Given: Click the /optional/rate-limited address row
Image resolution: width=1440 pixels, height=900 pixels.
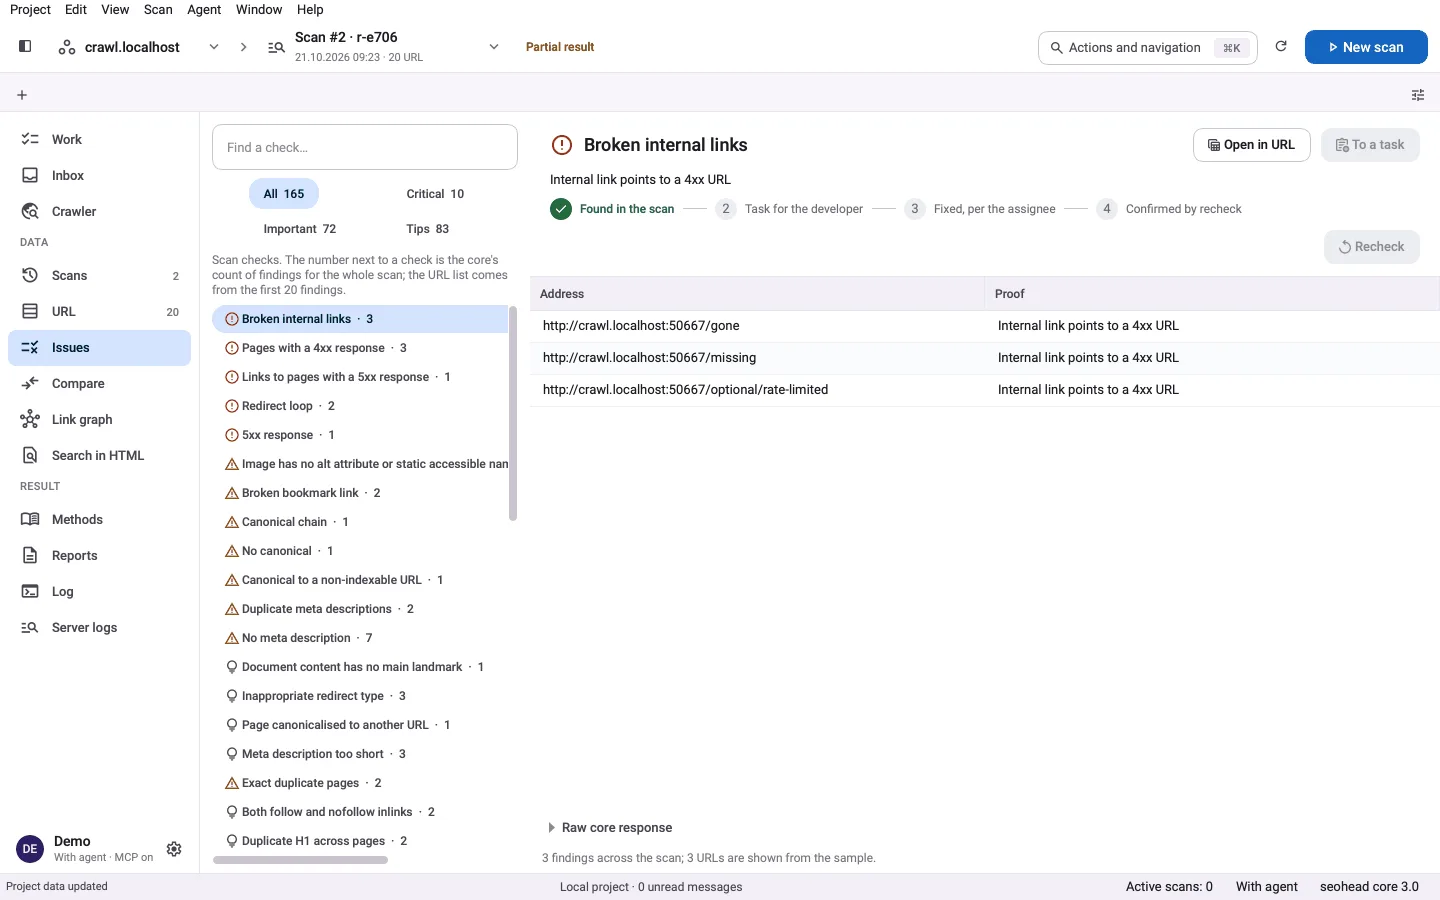Looking at the screenshot, I should (x=985, y=390).
